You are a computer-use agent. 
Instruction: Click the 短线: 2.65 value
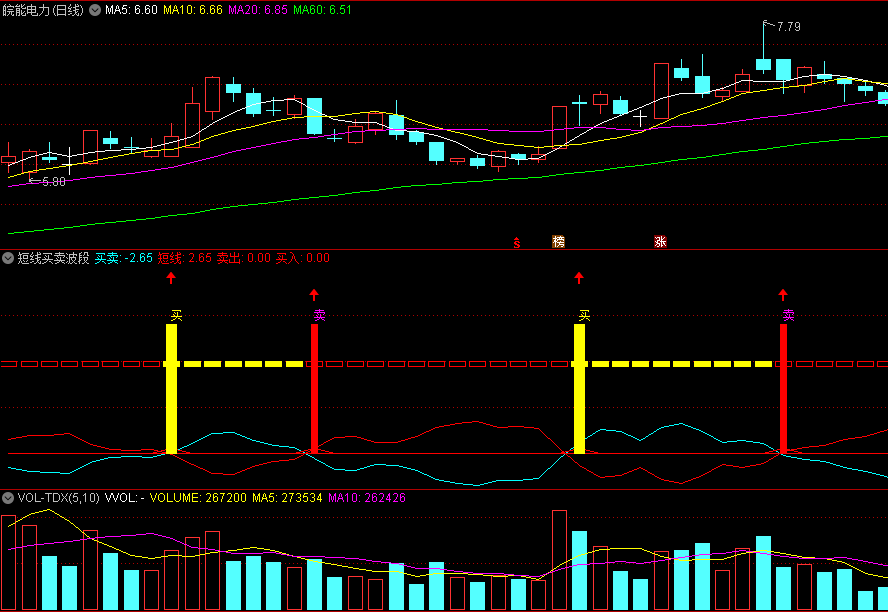coord(185,259)
